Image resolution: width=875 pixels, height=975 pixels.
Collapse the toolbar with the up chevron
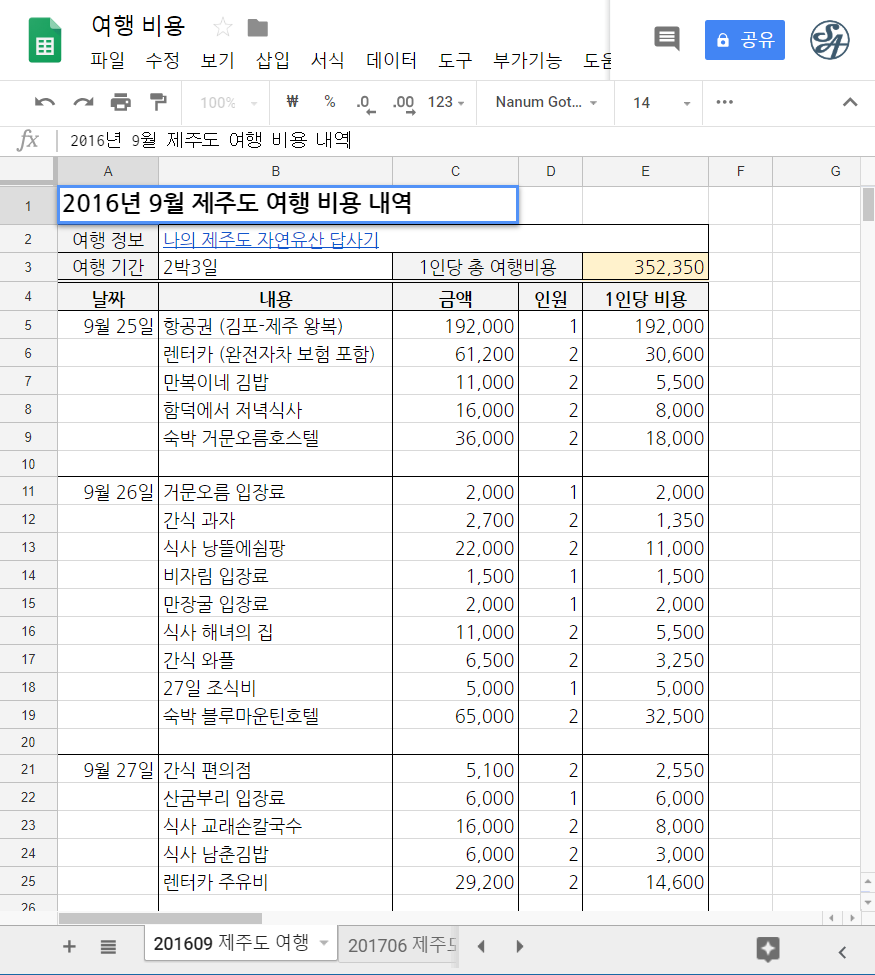850,102
